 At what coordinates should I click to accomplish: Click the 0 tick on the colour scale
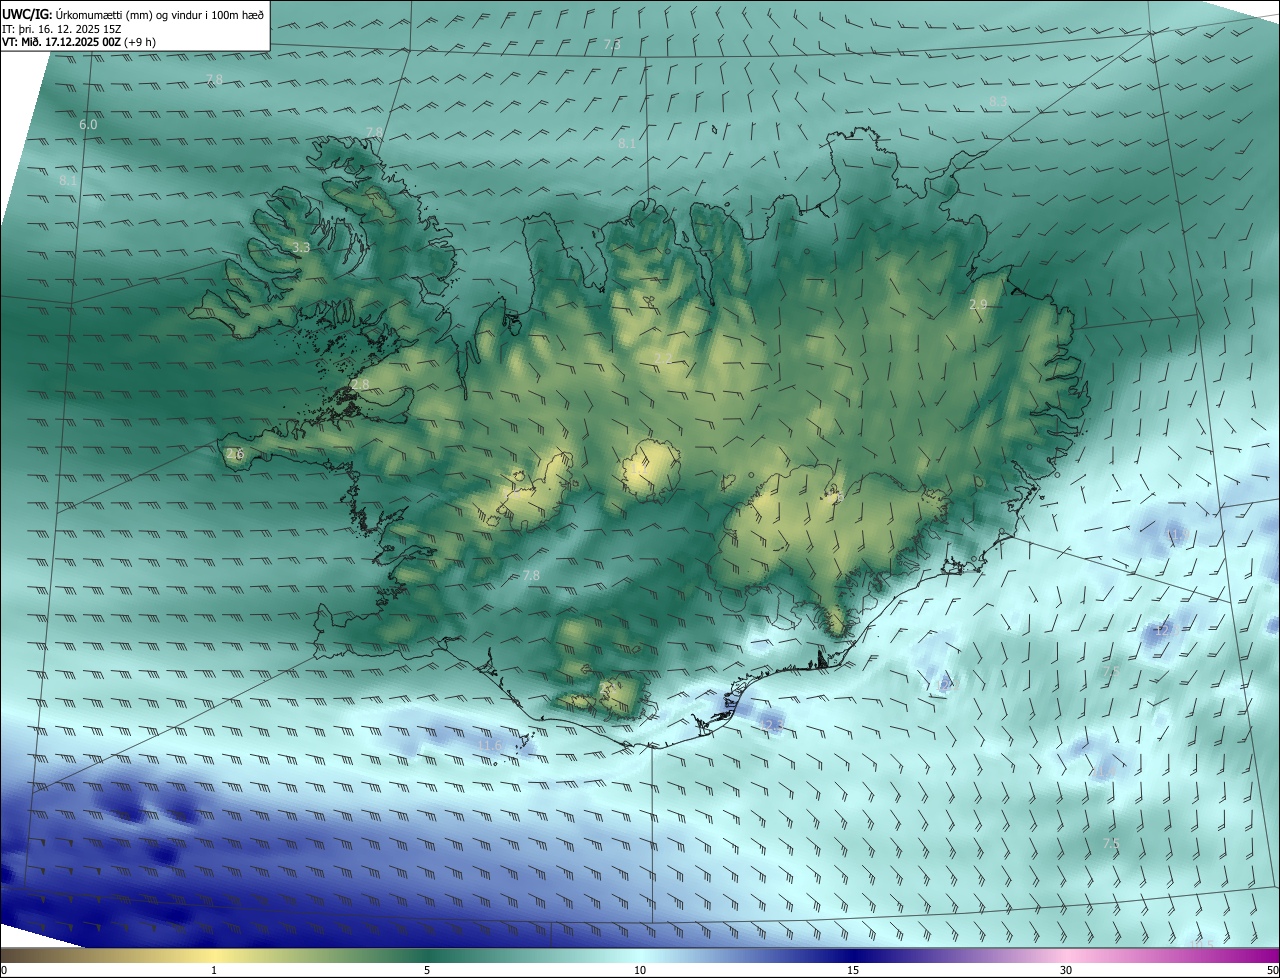(x=4, y=970)
